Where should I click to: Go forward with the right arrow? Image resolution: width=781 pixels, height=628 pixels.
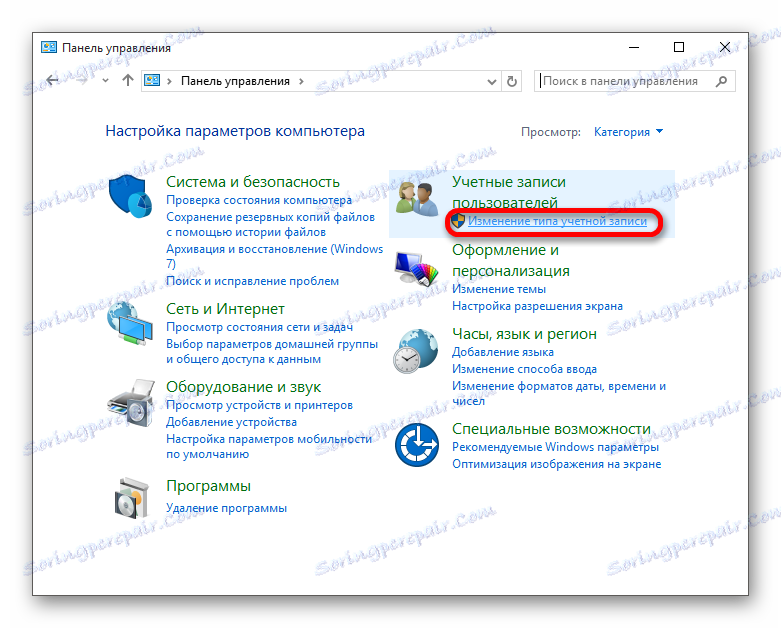(82, 80)
